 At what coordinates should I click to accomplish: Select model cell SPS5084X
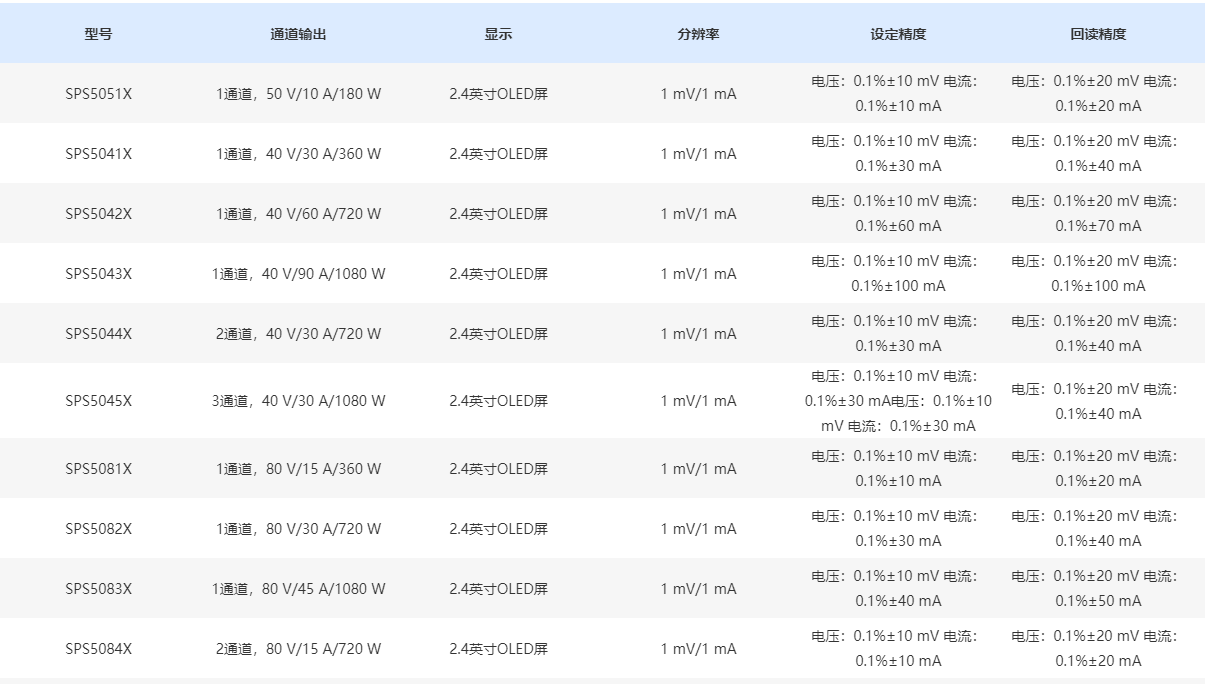(x=98, y=649)
